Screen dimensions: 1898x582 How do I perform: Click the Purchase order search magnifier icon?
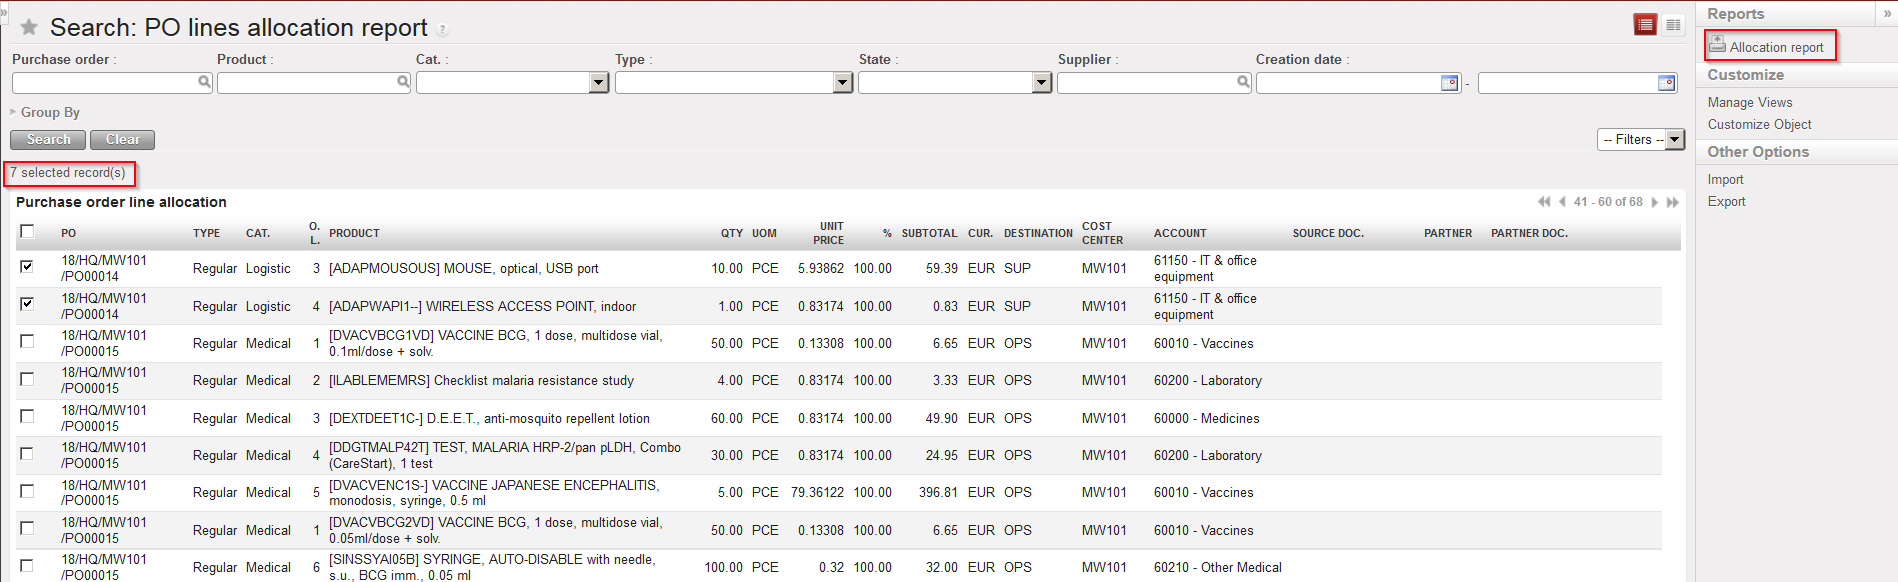(x=204, y=82)
